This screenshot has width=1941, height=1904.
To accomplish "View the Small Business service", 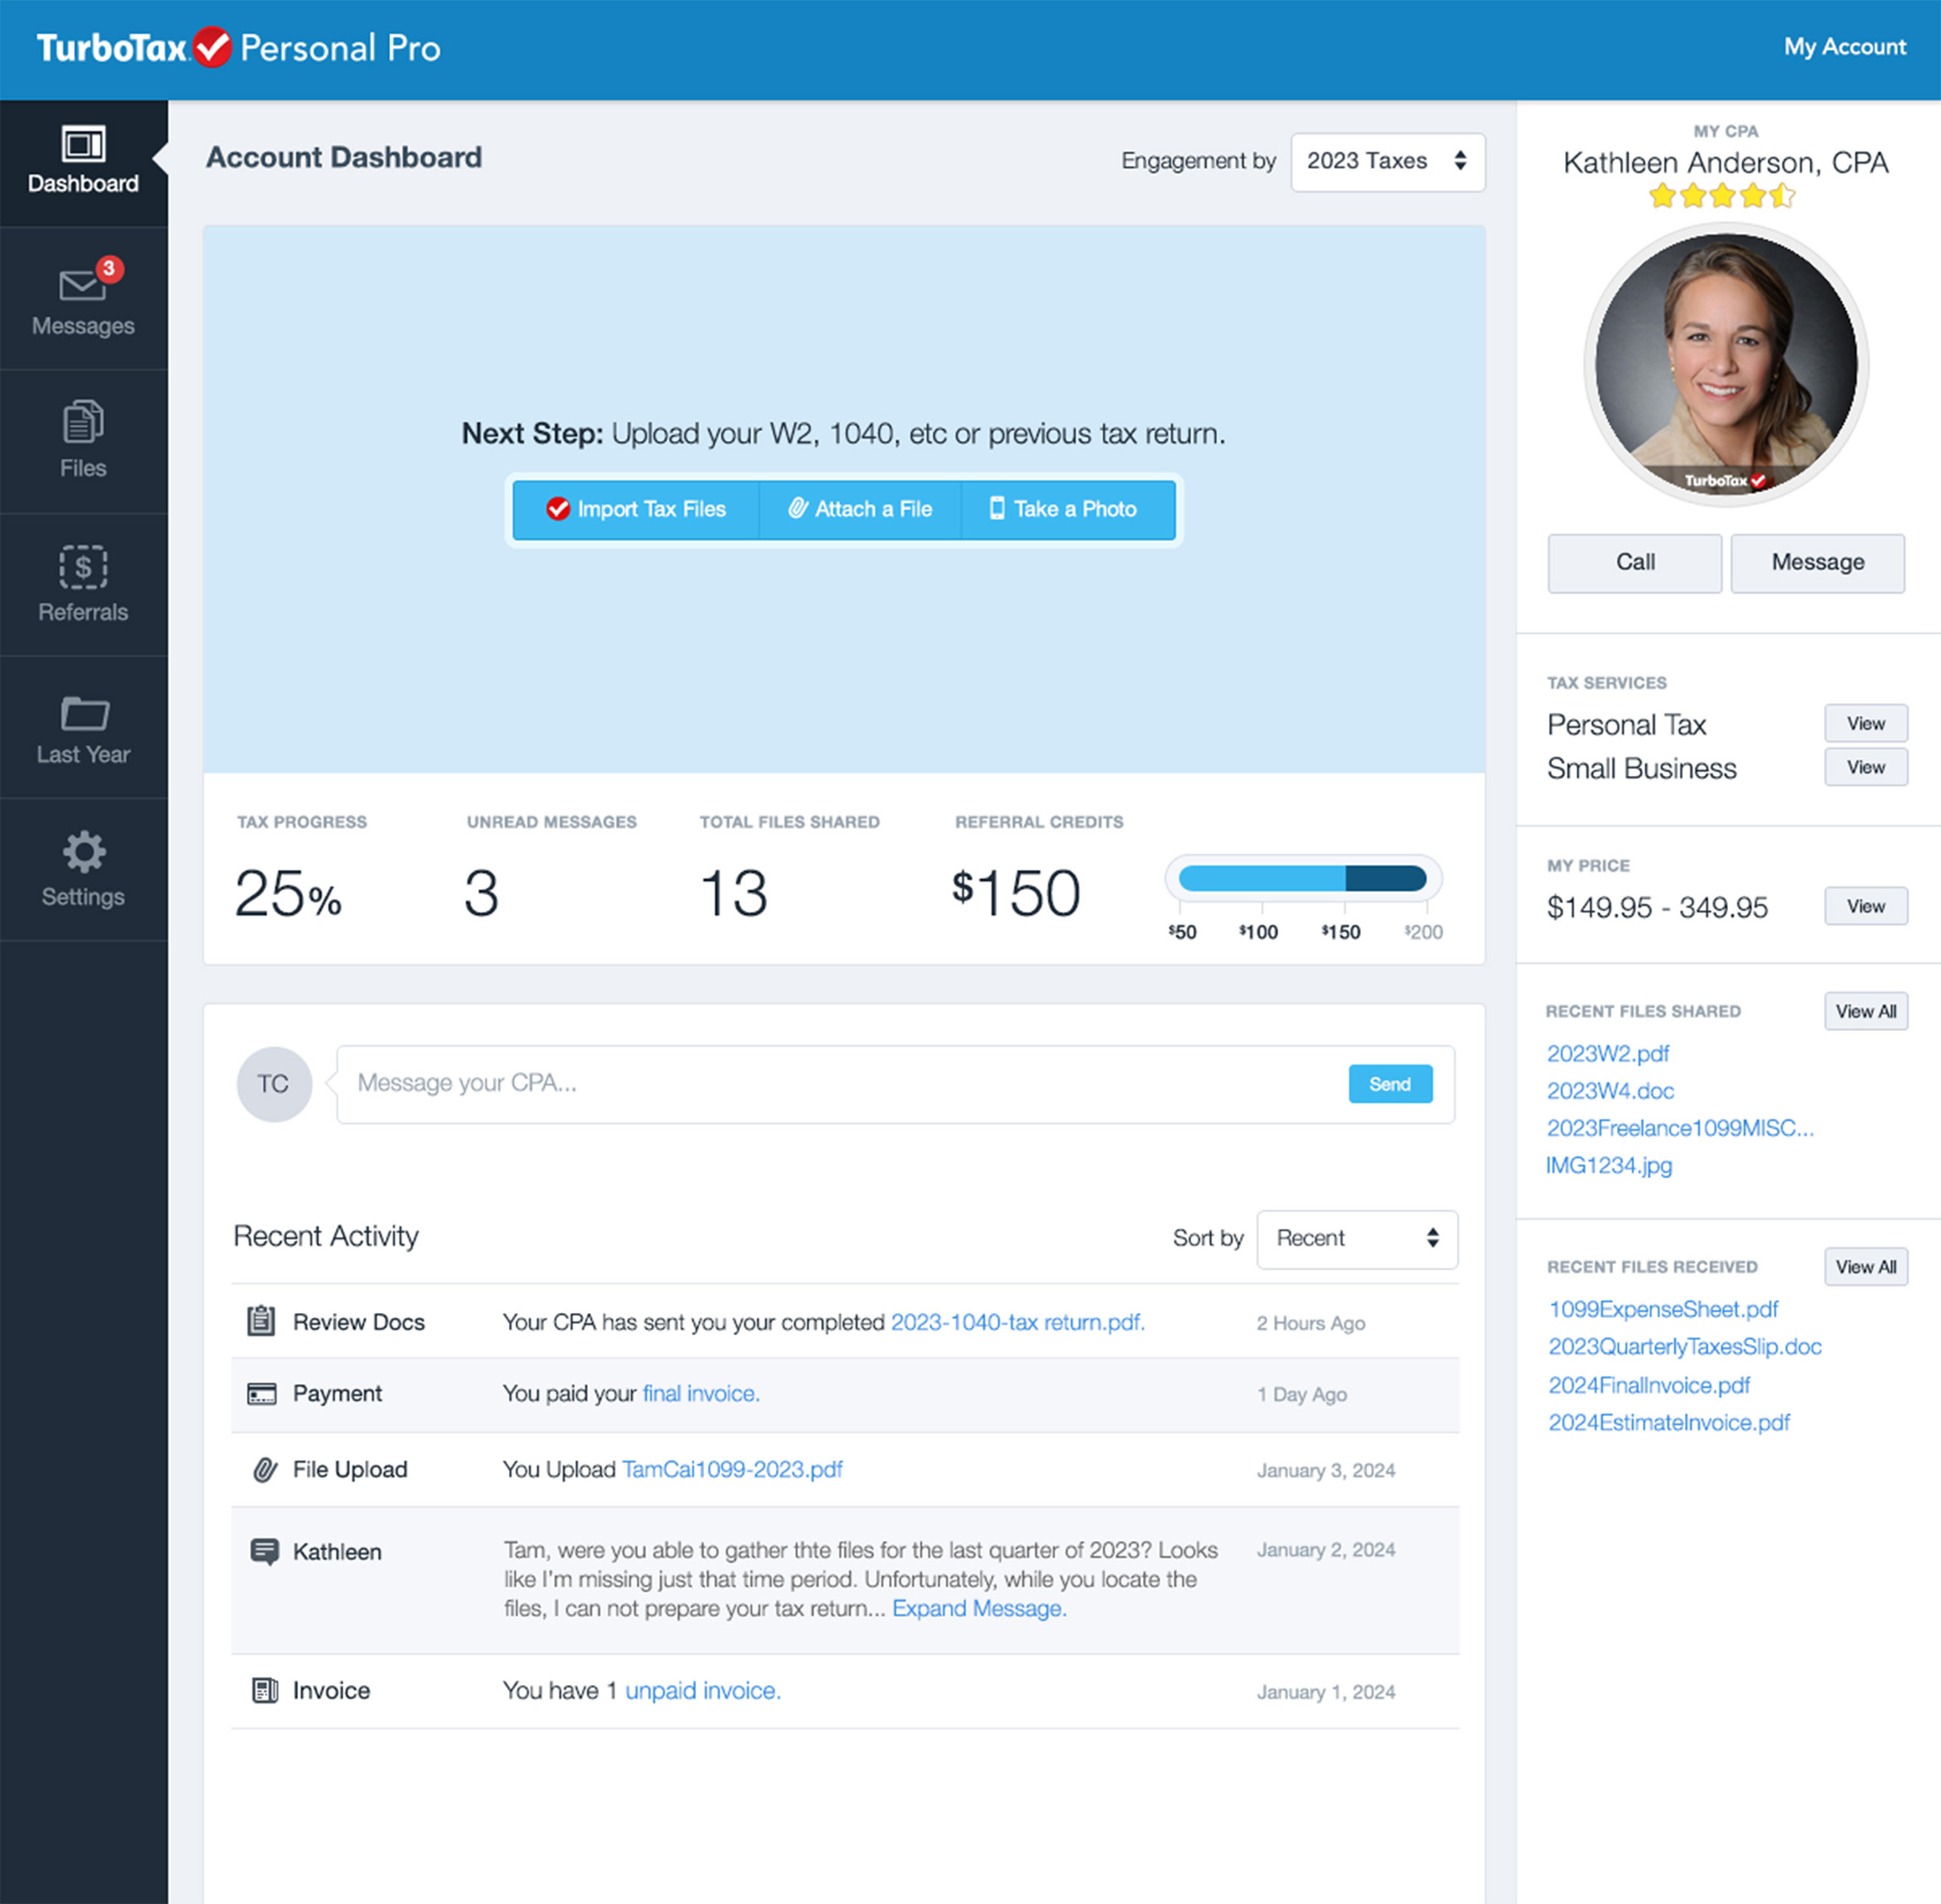I will tap(1865, 767).
